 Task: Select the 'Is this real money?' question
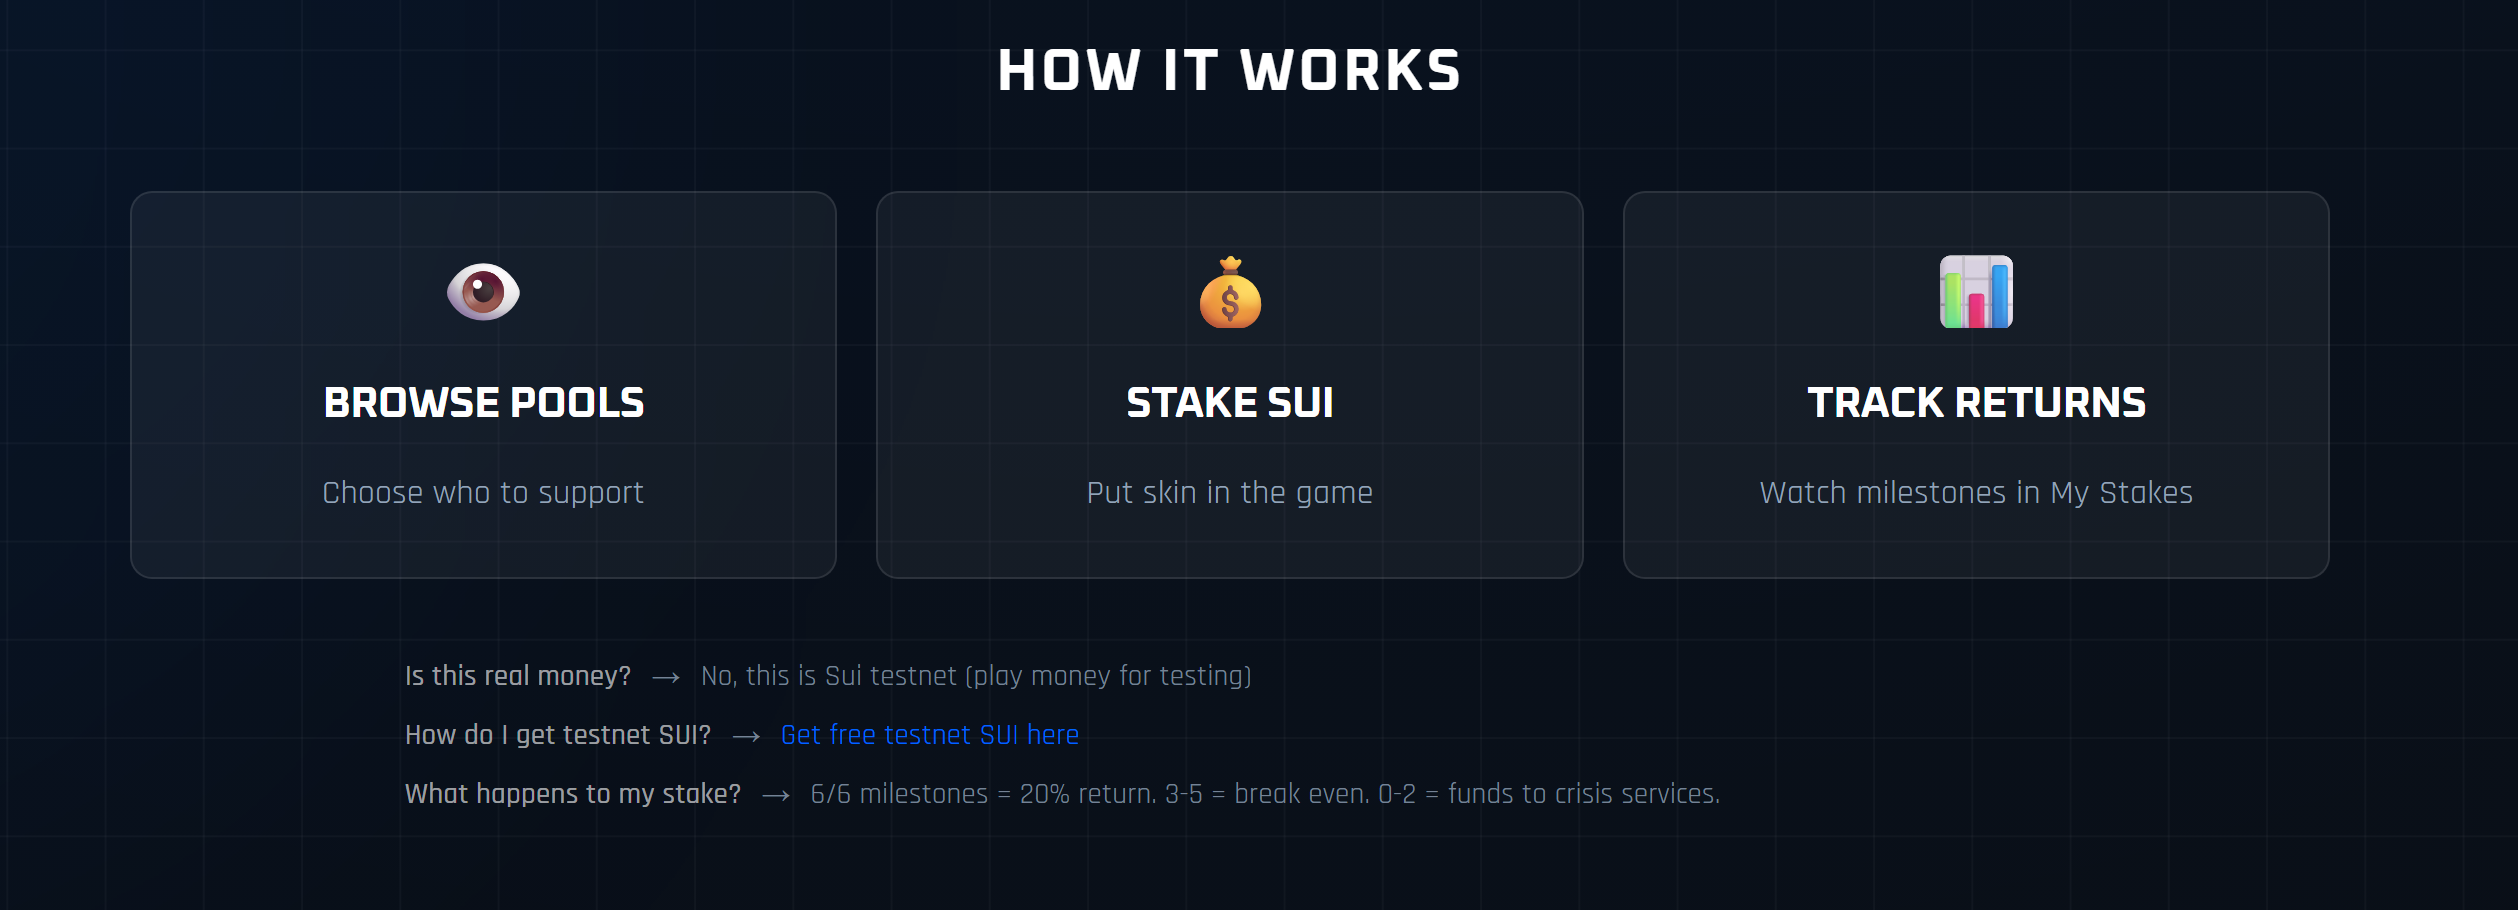518,675
